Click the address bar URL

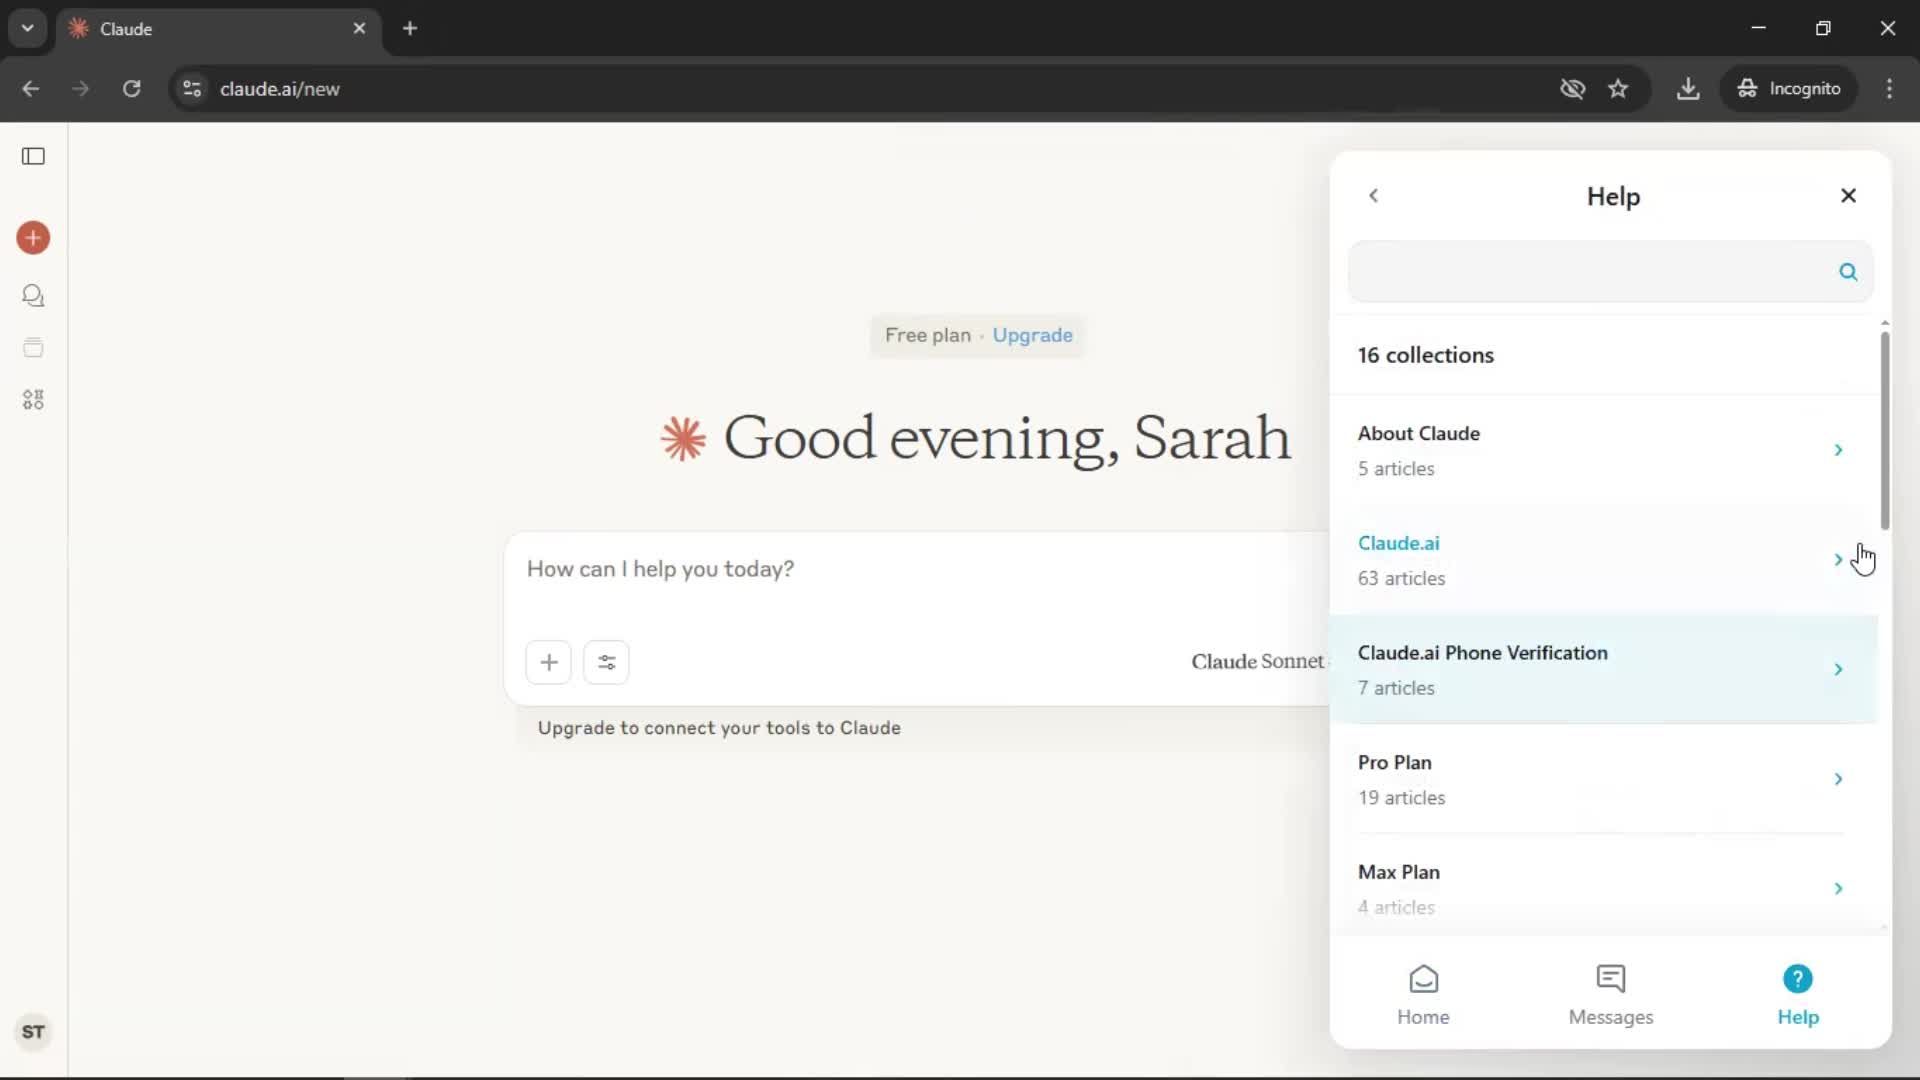coord(280,89)
